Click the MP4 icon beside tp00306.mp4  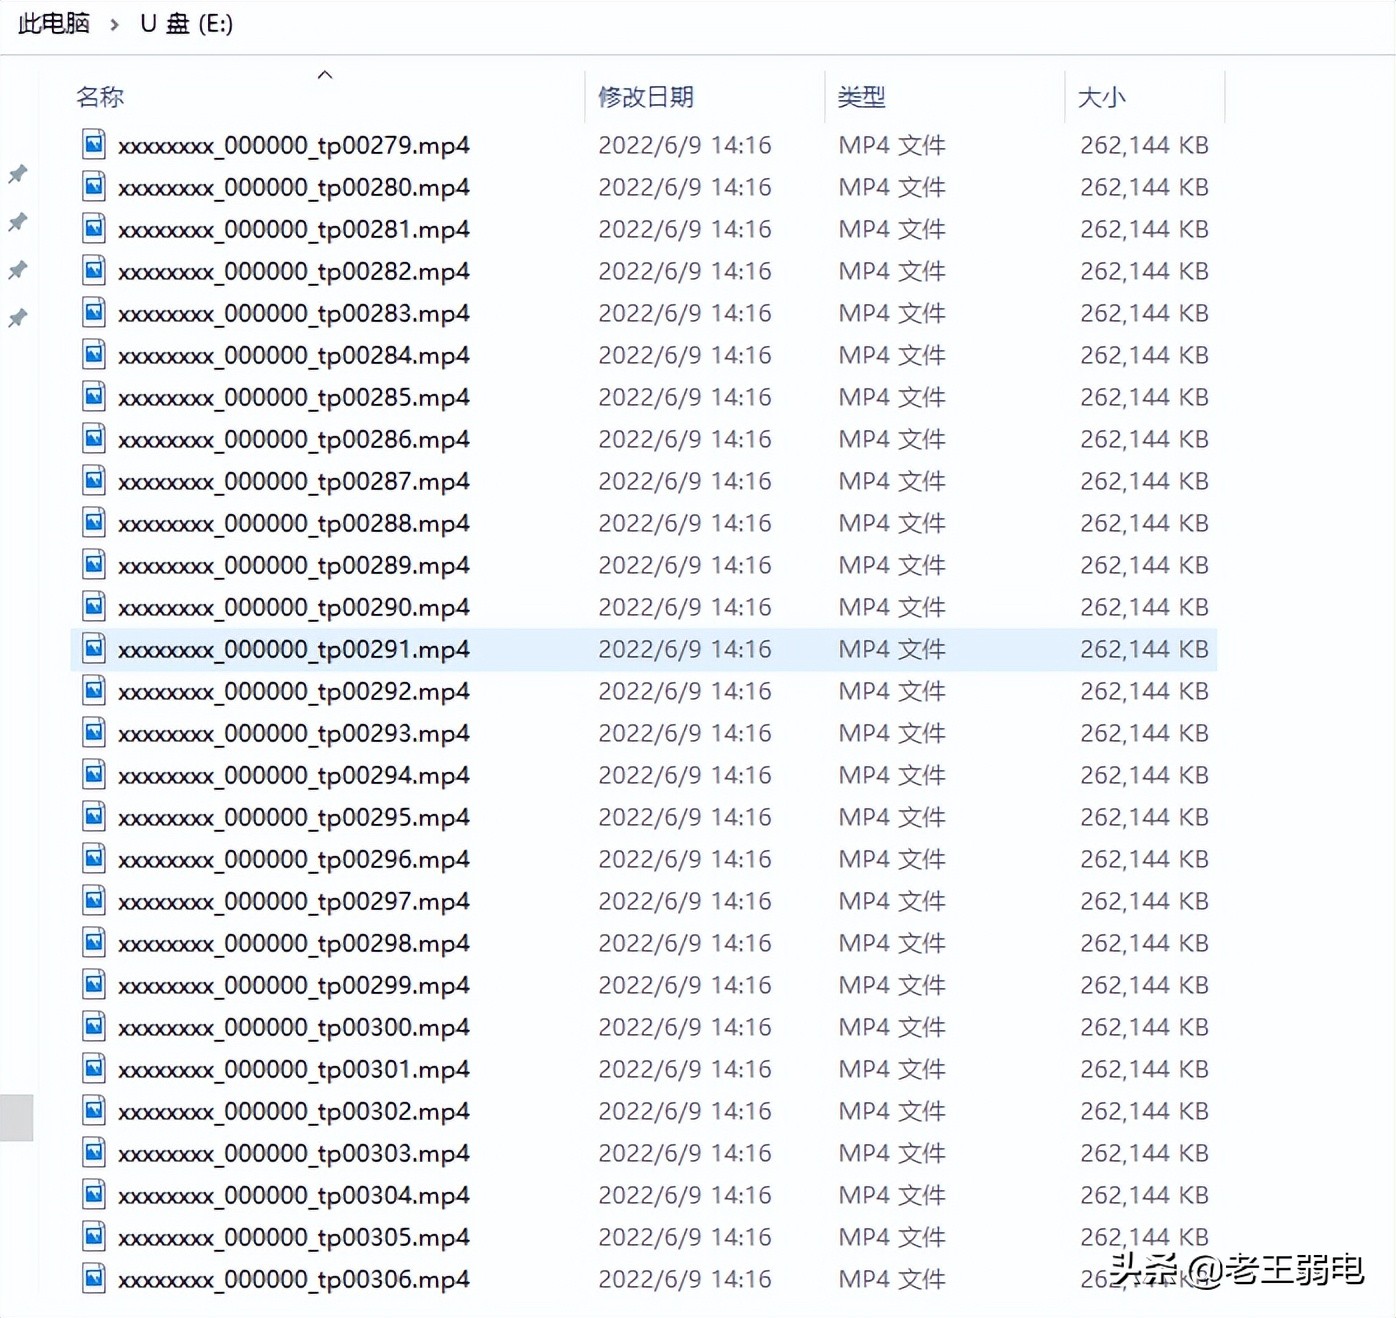pyautogui.click(x=93, y=1279)
